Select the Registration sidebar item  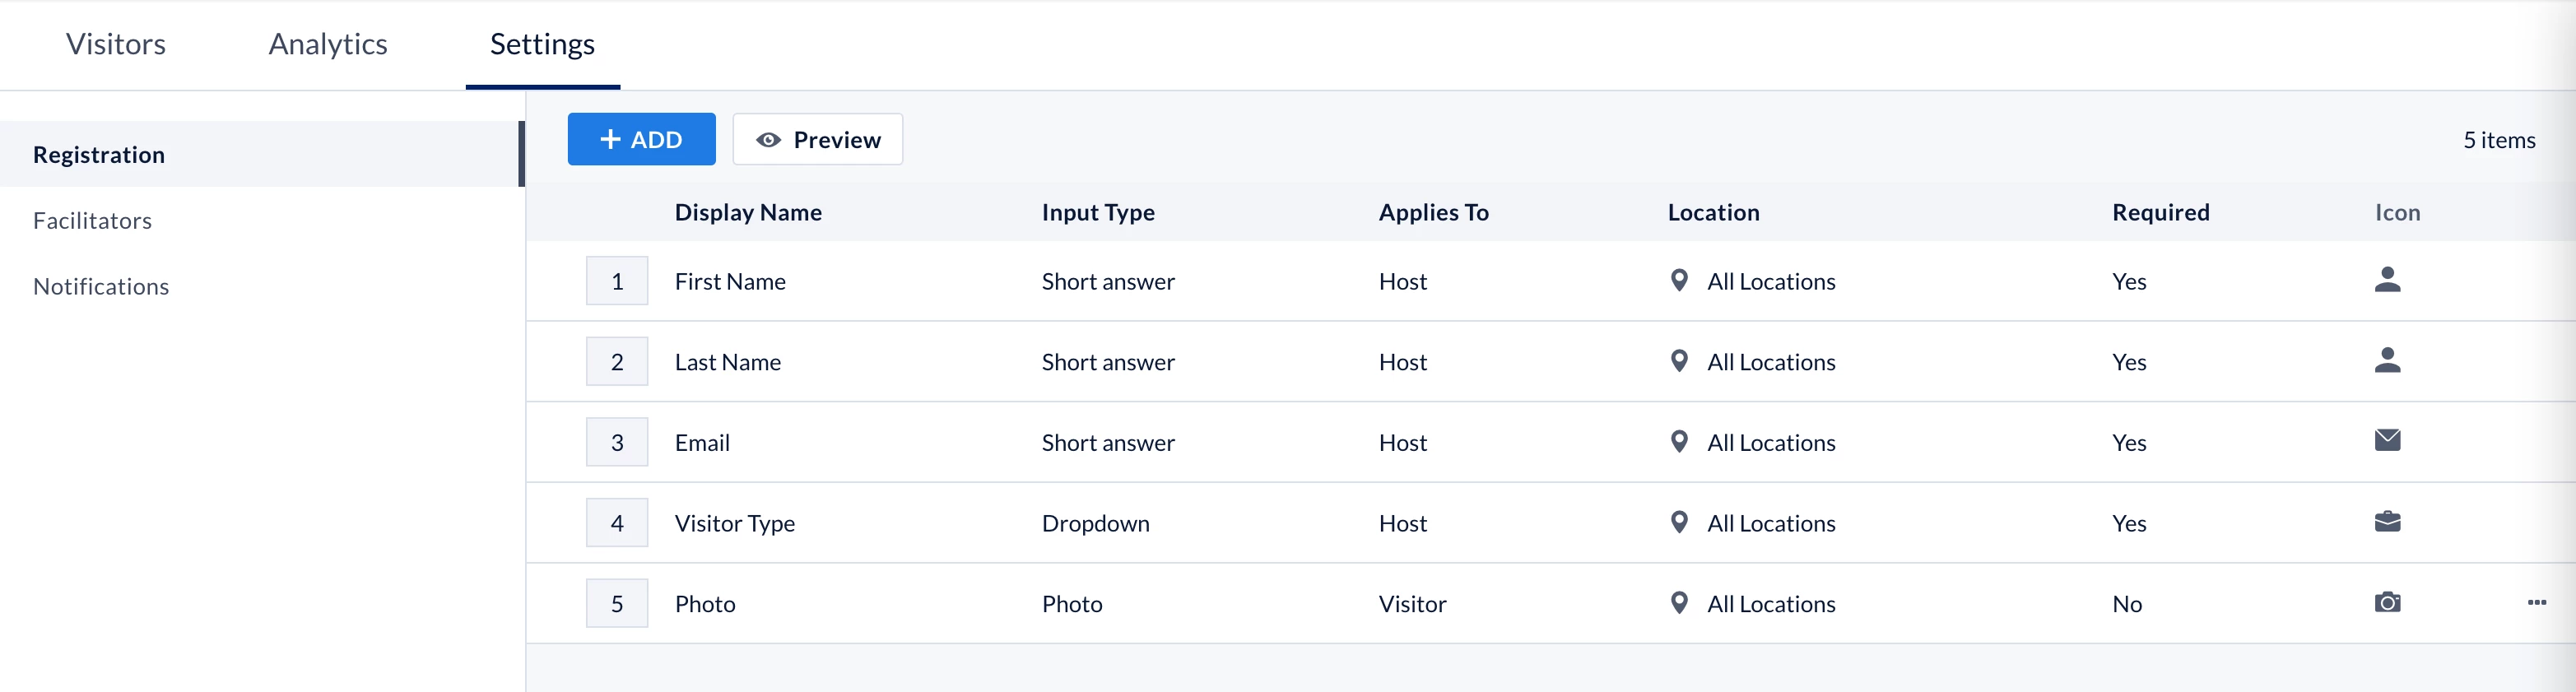click(x=99, y=155)
